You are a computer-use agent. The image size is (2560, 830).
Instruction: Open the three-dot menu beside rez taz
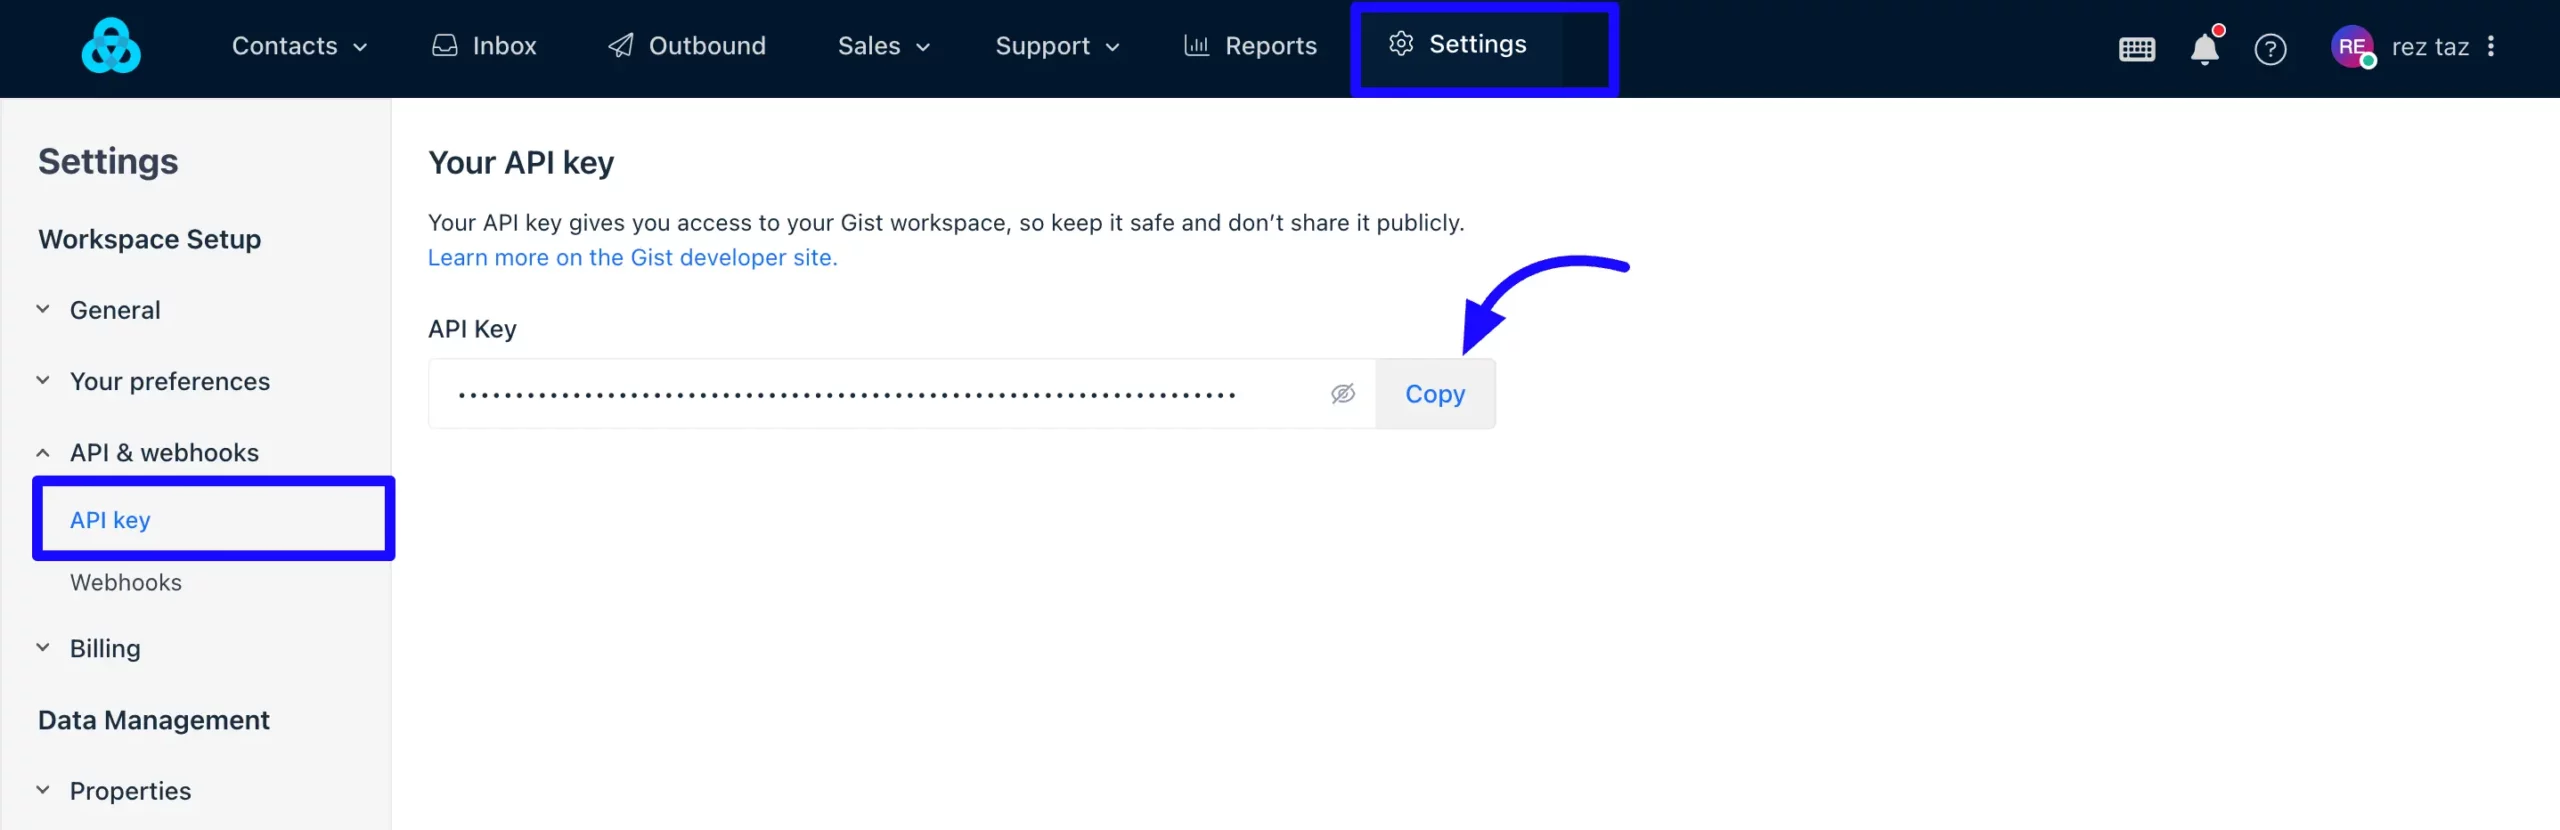[2491, 46]
